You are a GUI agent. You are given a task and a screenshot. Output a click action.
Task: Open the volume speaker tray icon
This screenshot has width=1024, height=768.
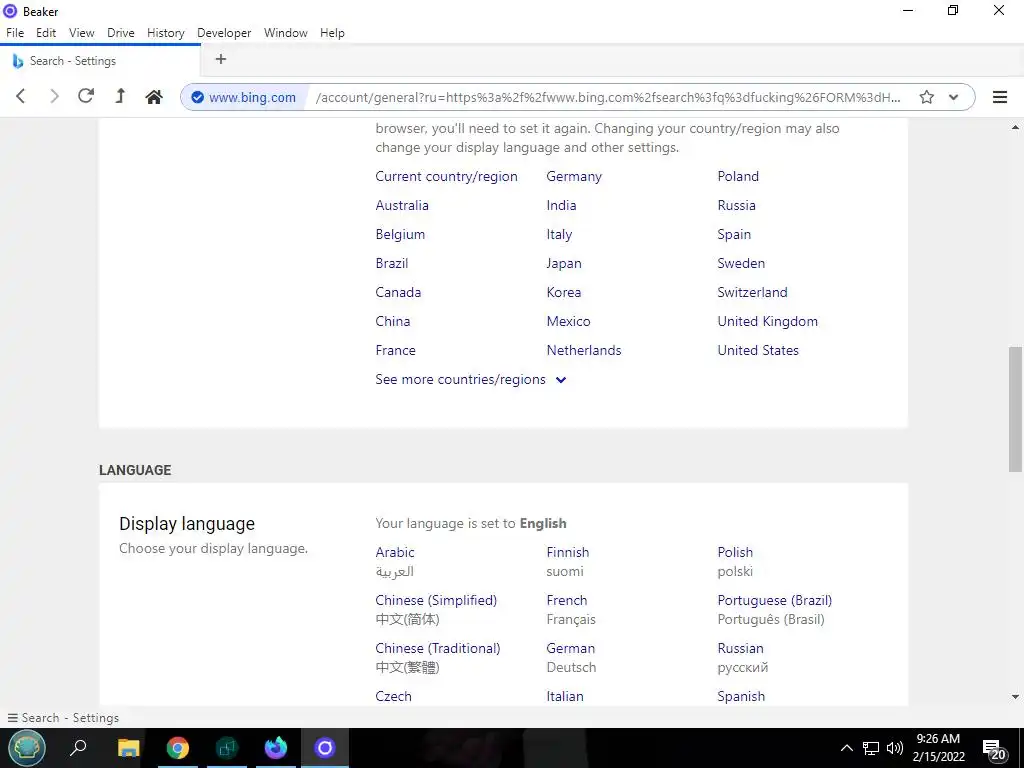click(x=895, y=748)
